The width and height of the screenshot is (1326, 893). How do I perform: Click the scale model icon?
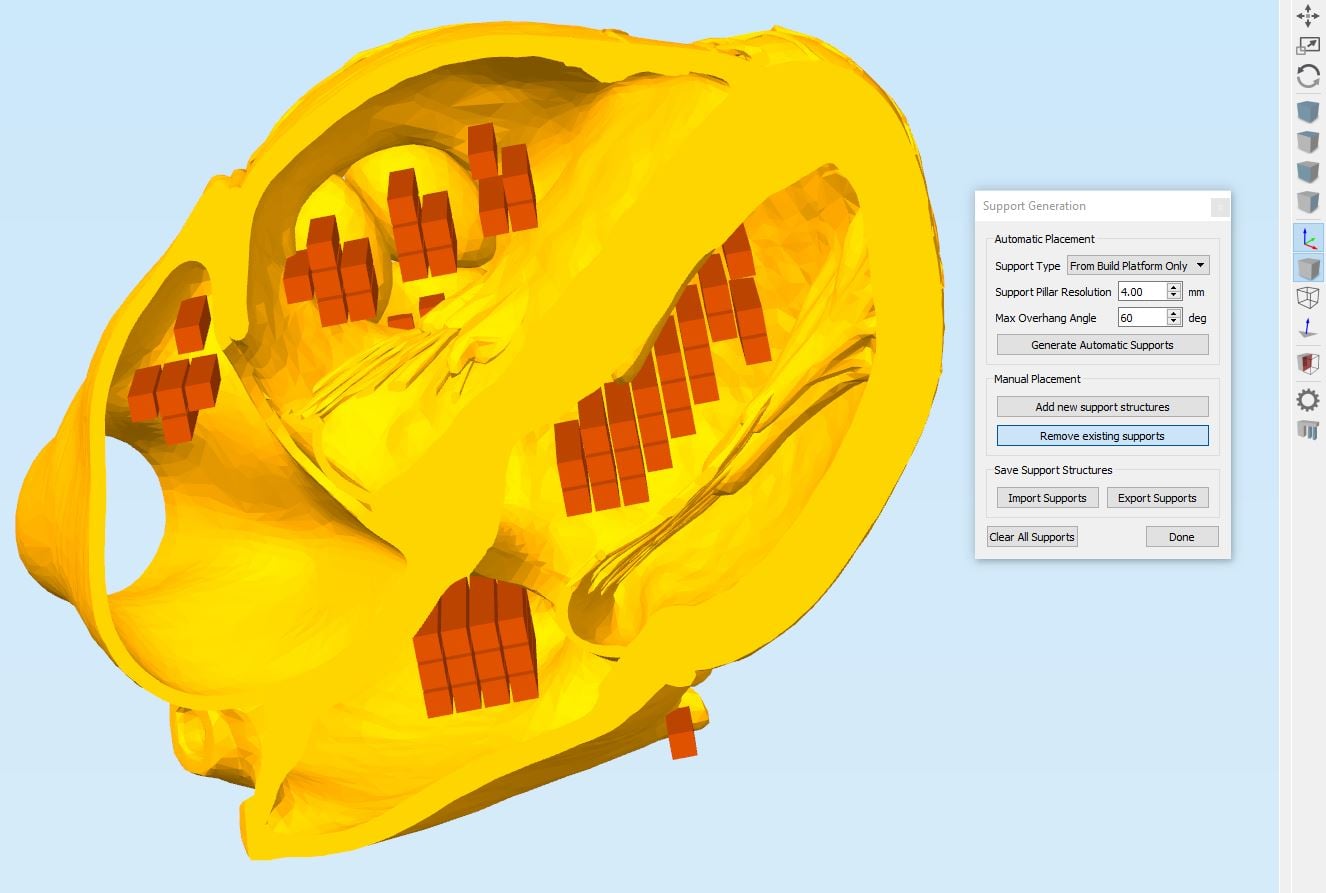1307,46
